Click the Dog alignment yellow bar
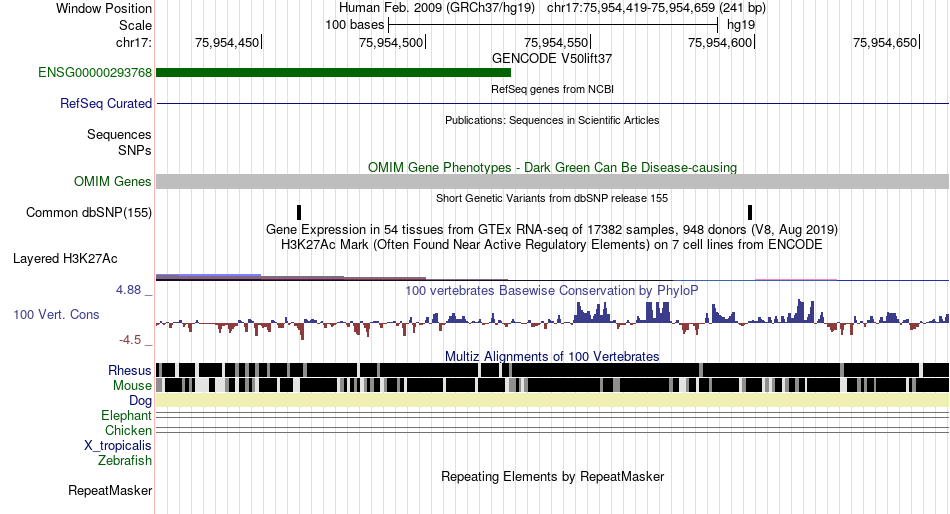This screenshot has height=514, width=950. tap(553, 400)
